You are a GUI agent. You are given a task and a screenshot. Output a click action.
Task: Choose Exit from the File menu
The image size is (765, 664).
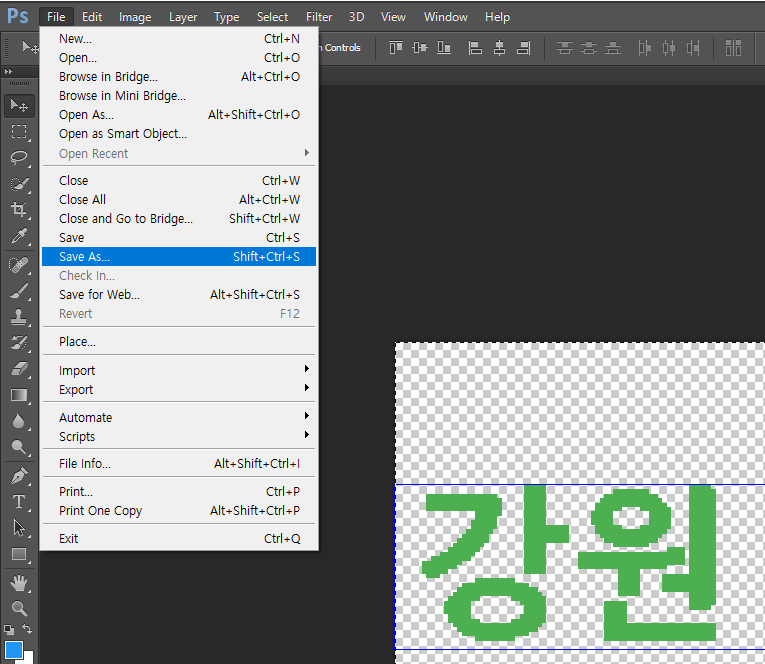pos(179,539)
